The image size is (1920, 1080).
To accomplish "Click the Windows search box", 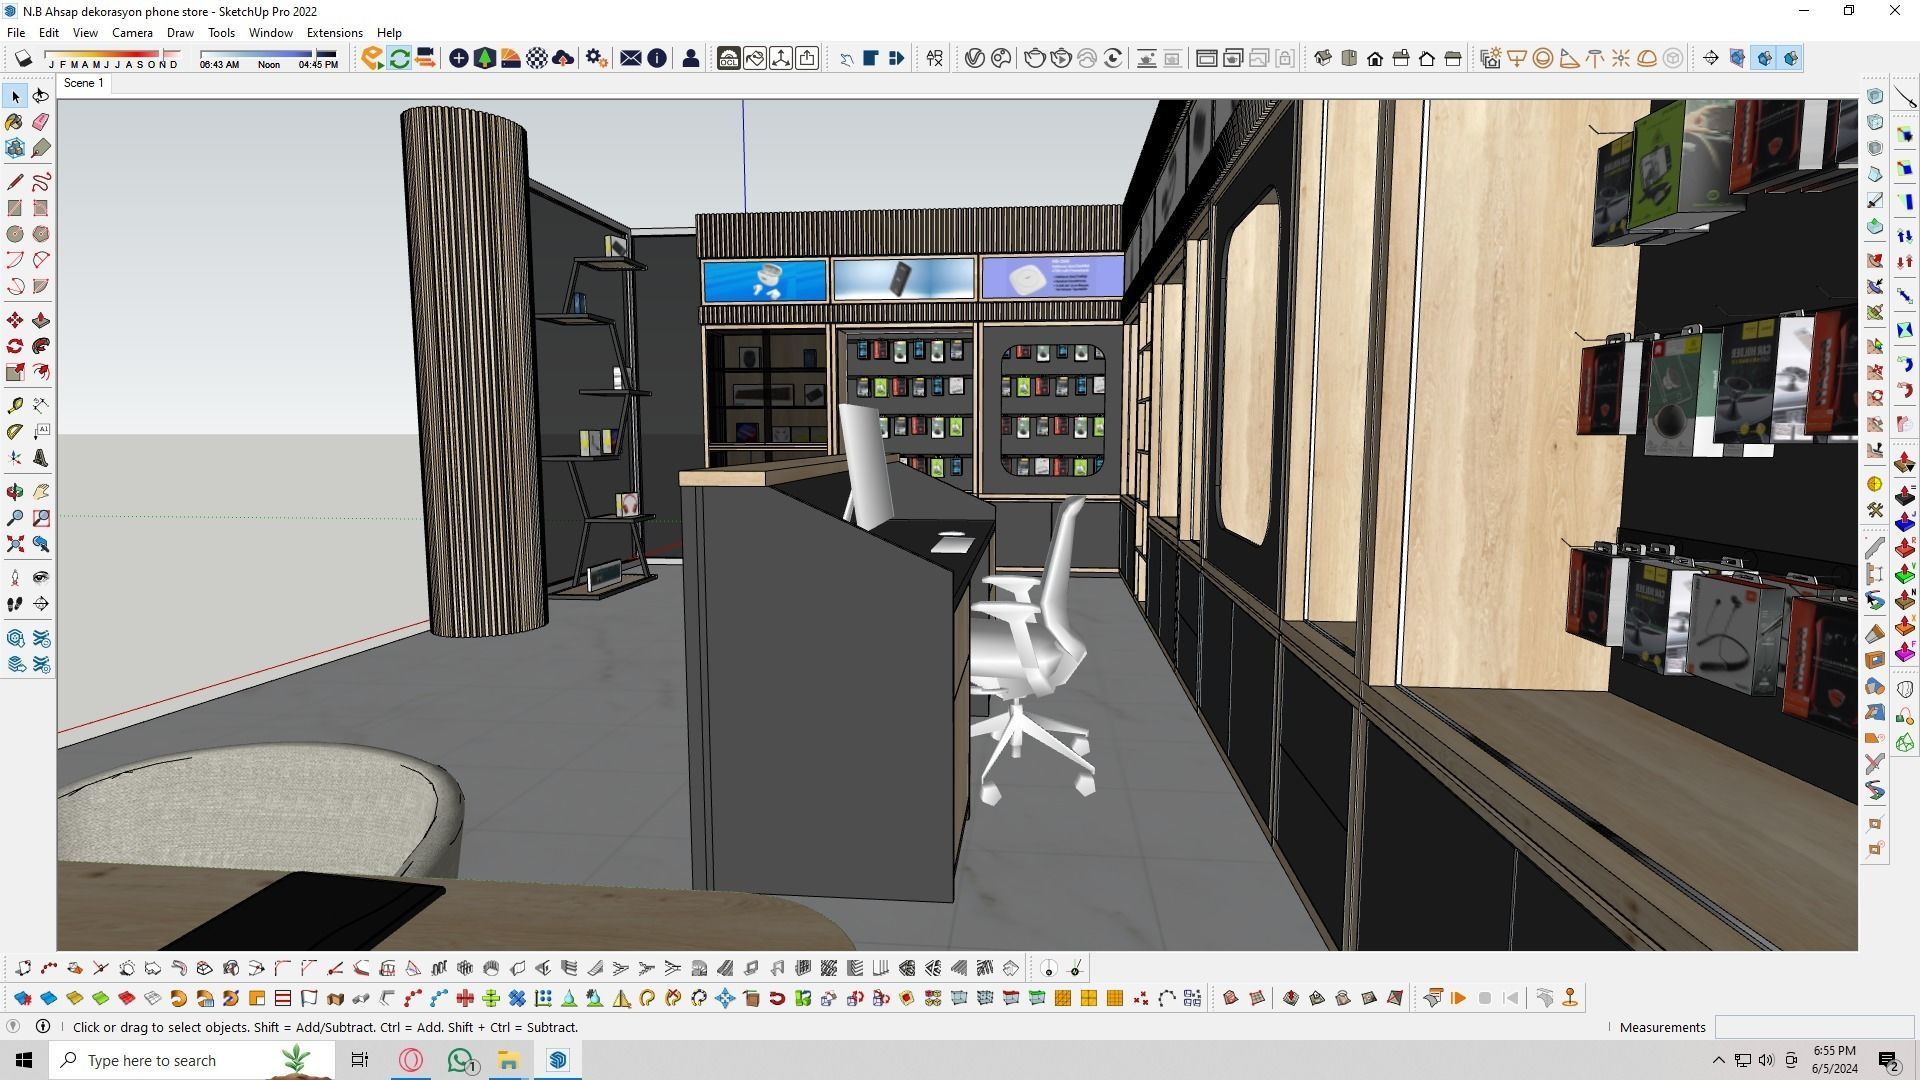I will pyautogui.click(x=192, y=1060).
